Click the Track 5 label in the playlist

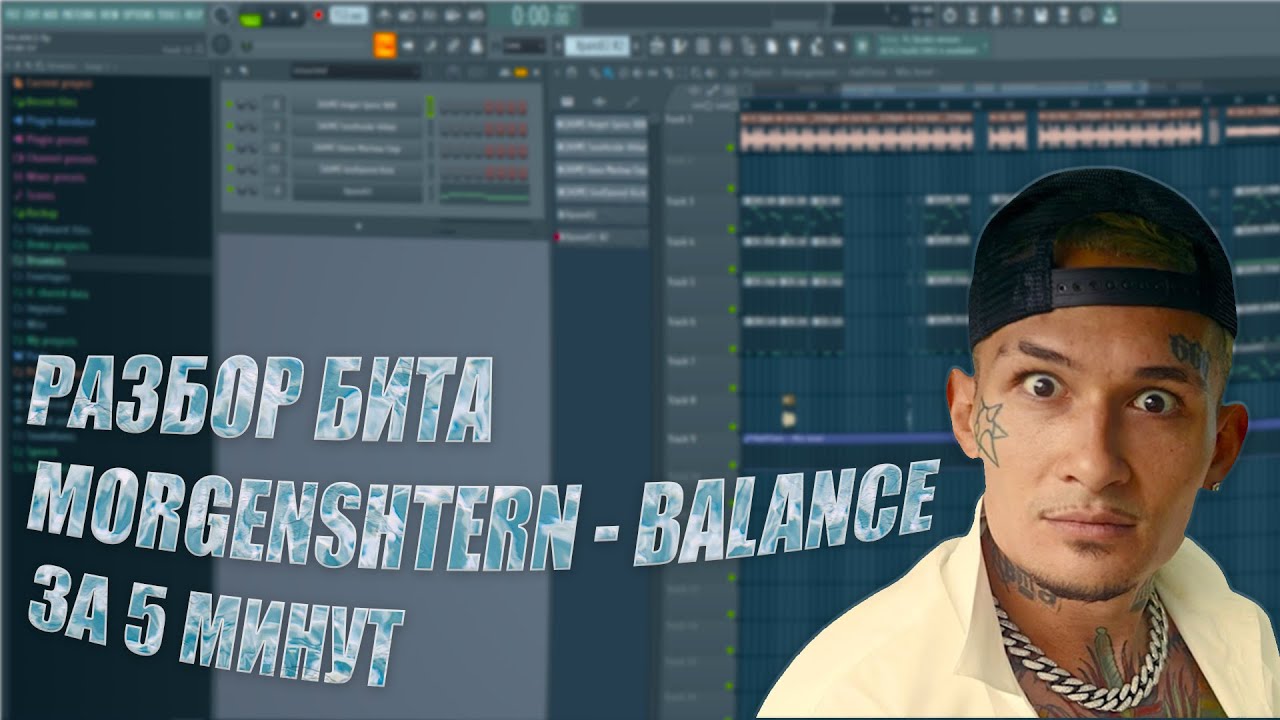(x=680, y=282)
